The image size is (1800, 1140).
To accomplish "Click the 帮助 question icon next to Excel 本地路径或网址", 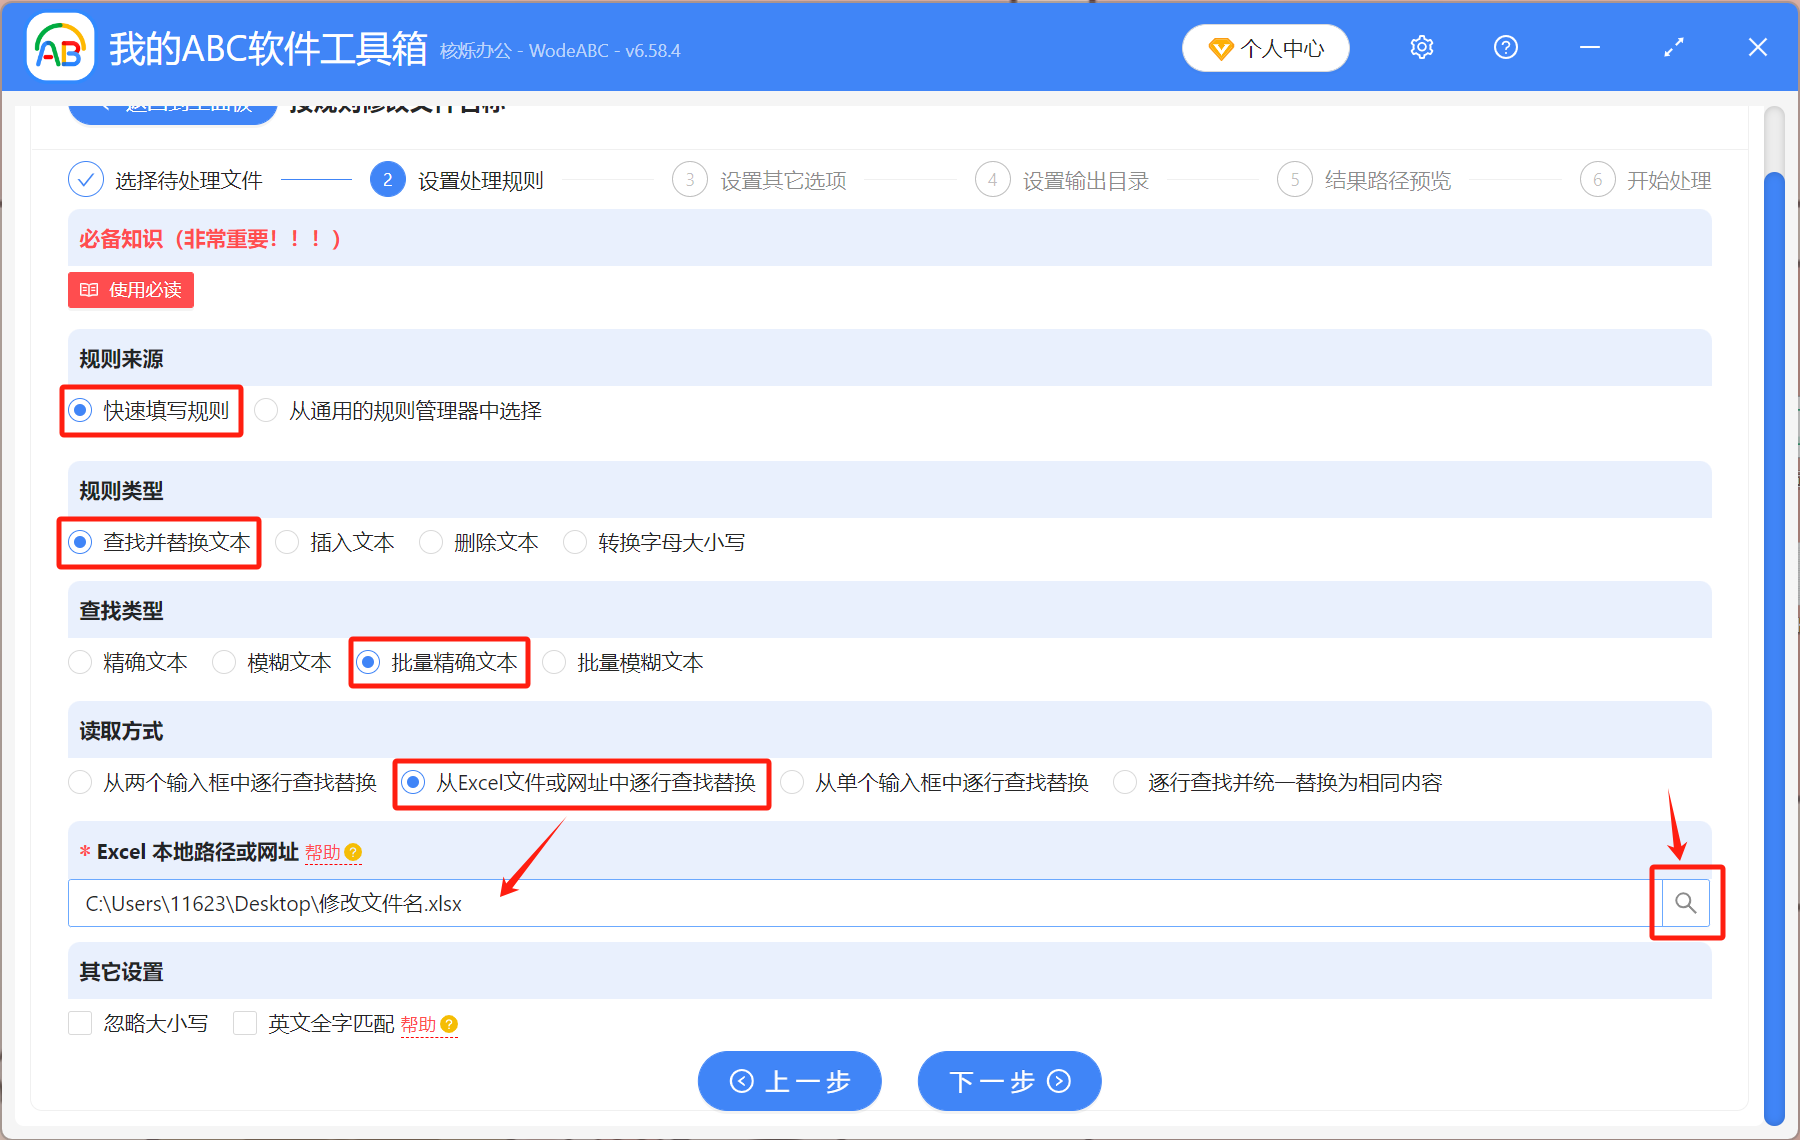I will 355,852.
